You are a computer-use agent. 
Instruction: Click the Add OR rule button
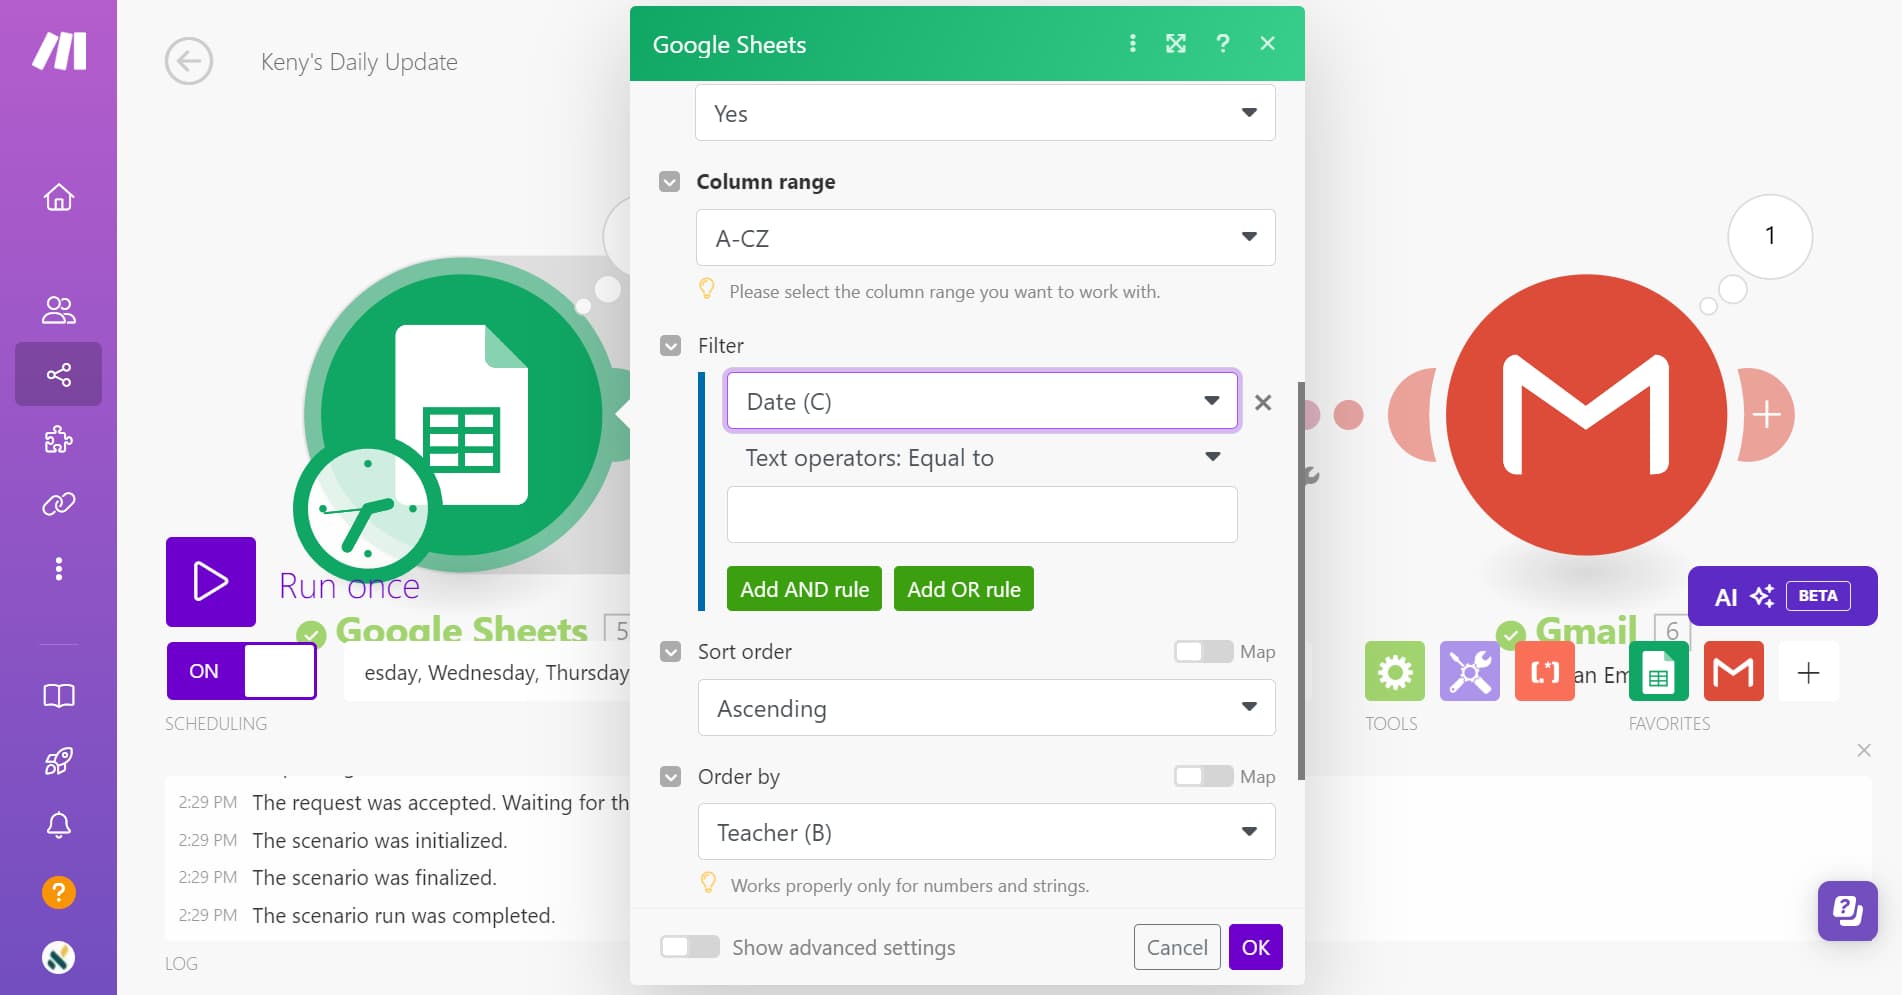tap(964, 589)
